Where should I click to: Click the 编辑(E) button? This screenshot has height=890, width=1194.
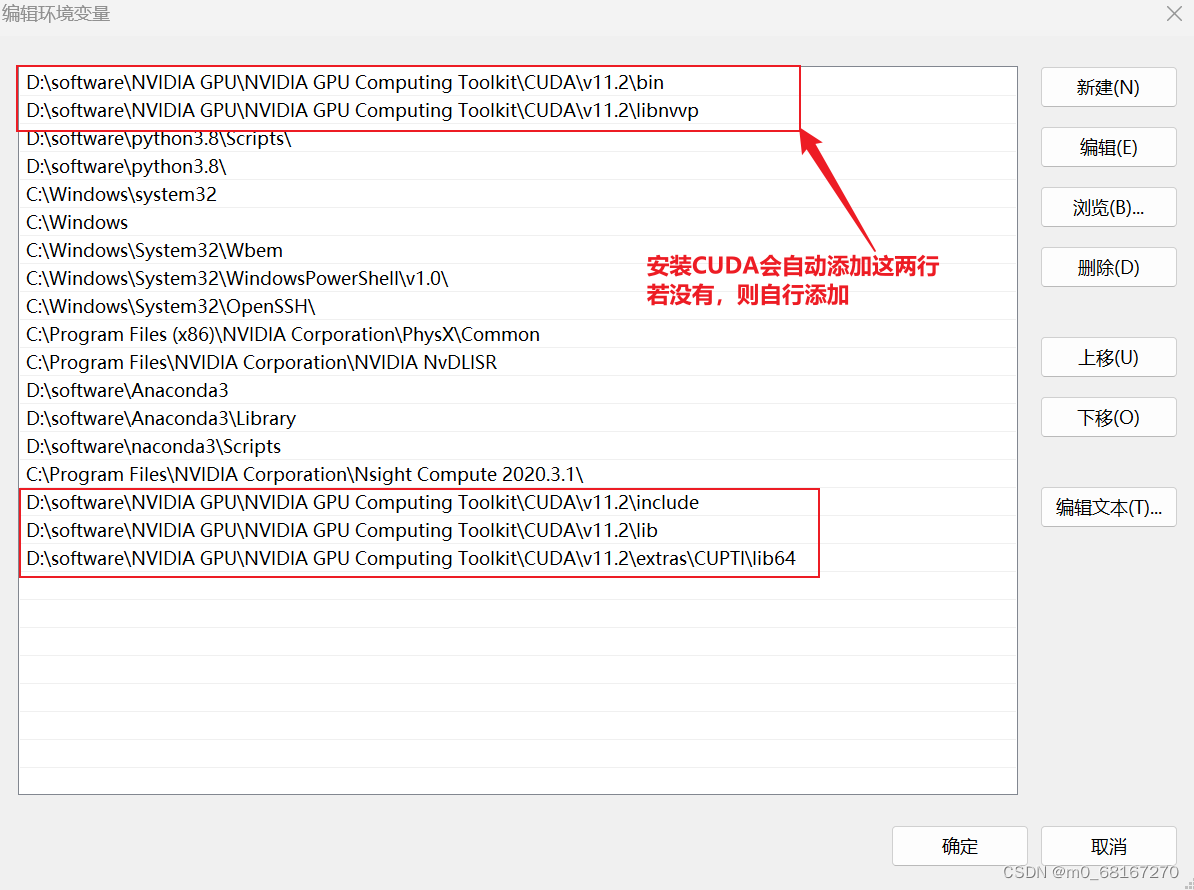pos(1108,147)
